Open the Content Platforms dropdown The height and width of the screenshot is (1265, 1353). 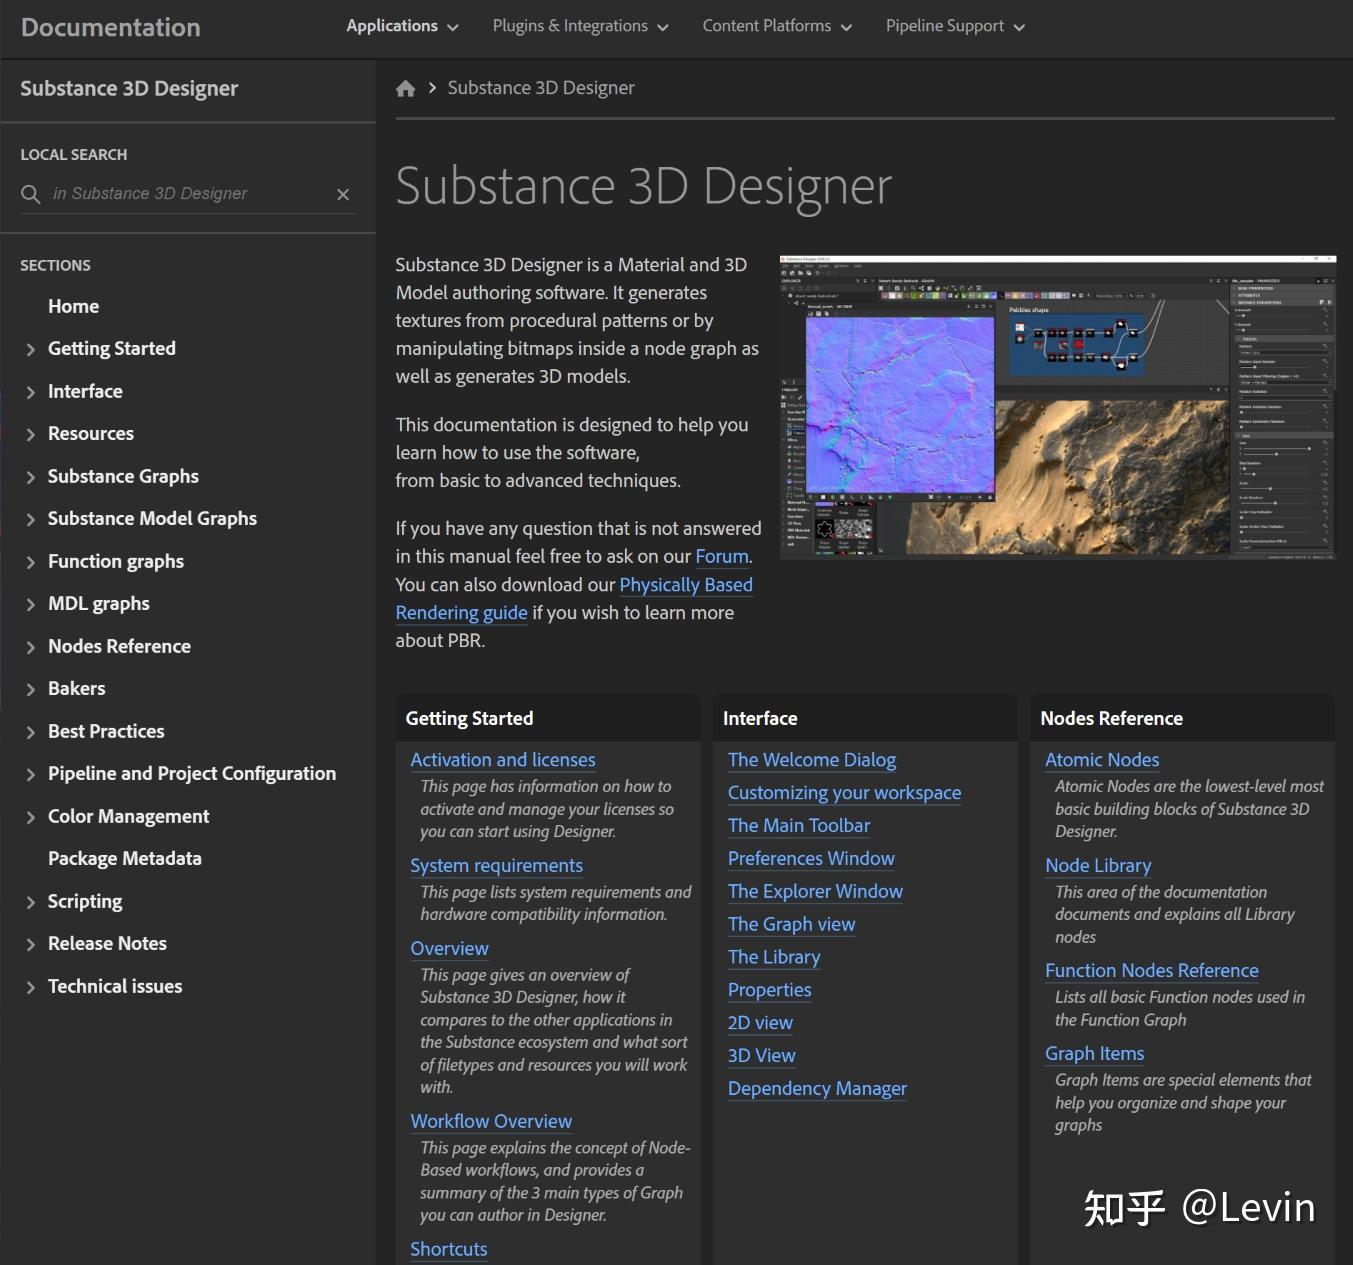(x=777, y=26)
